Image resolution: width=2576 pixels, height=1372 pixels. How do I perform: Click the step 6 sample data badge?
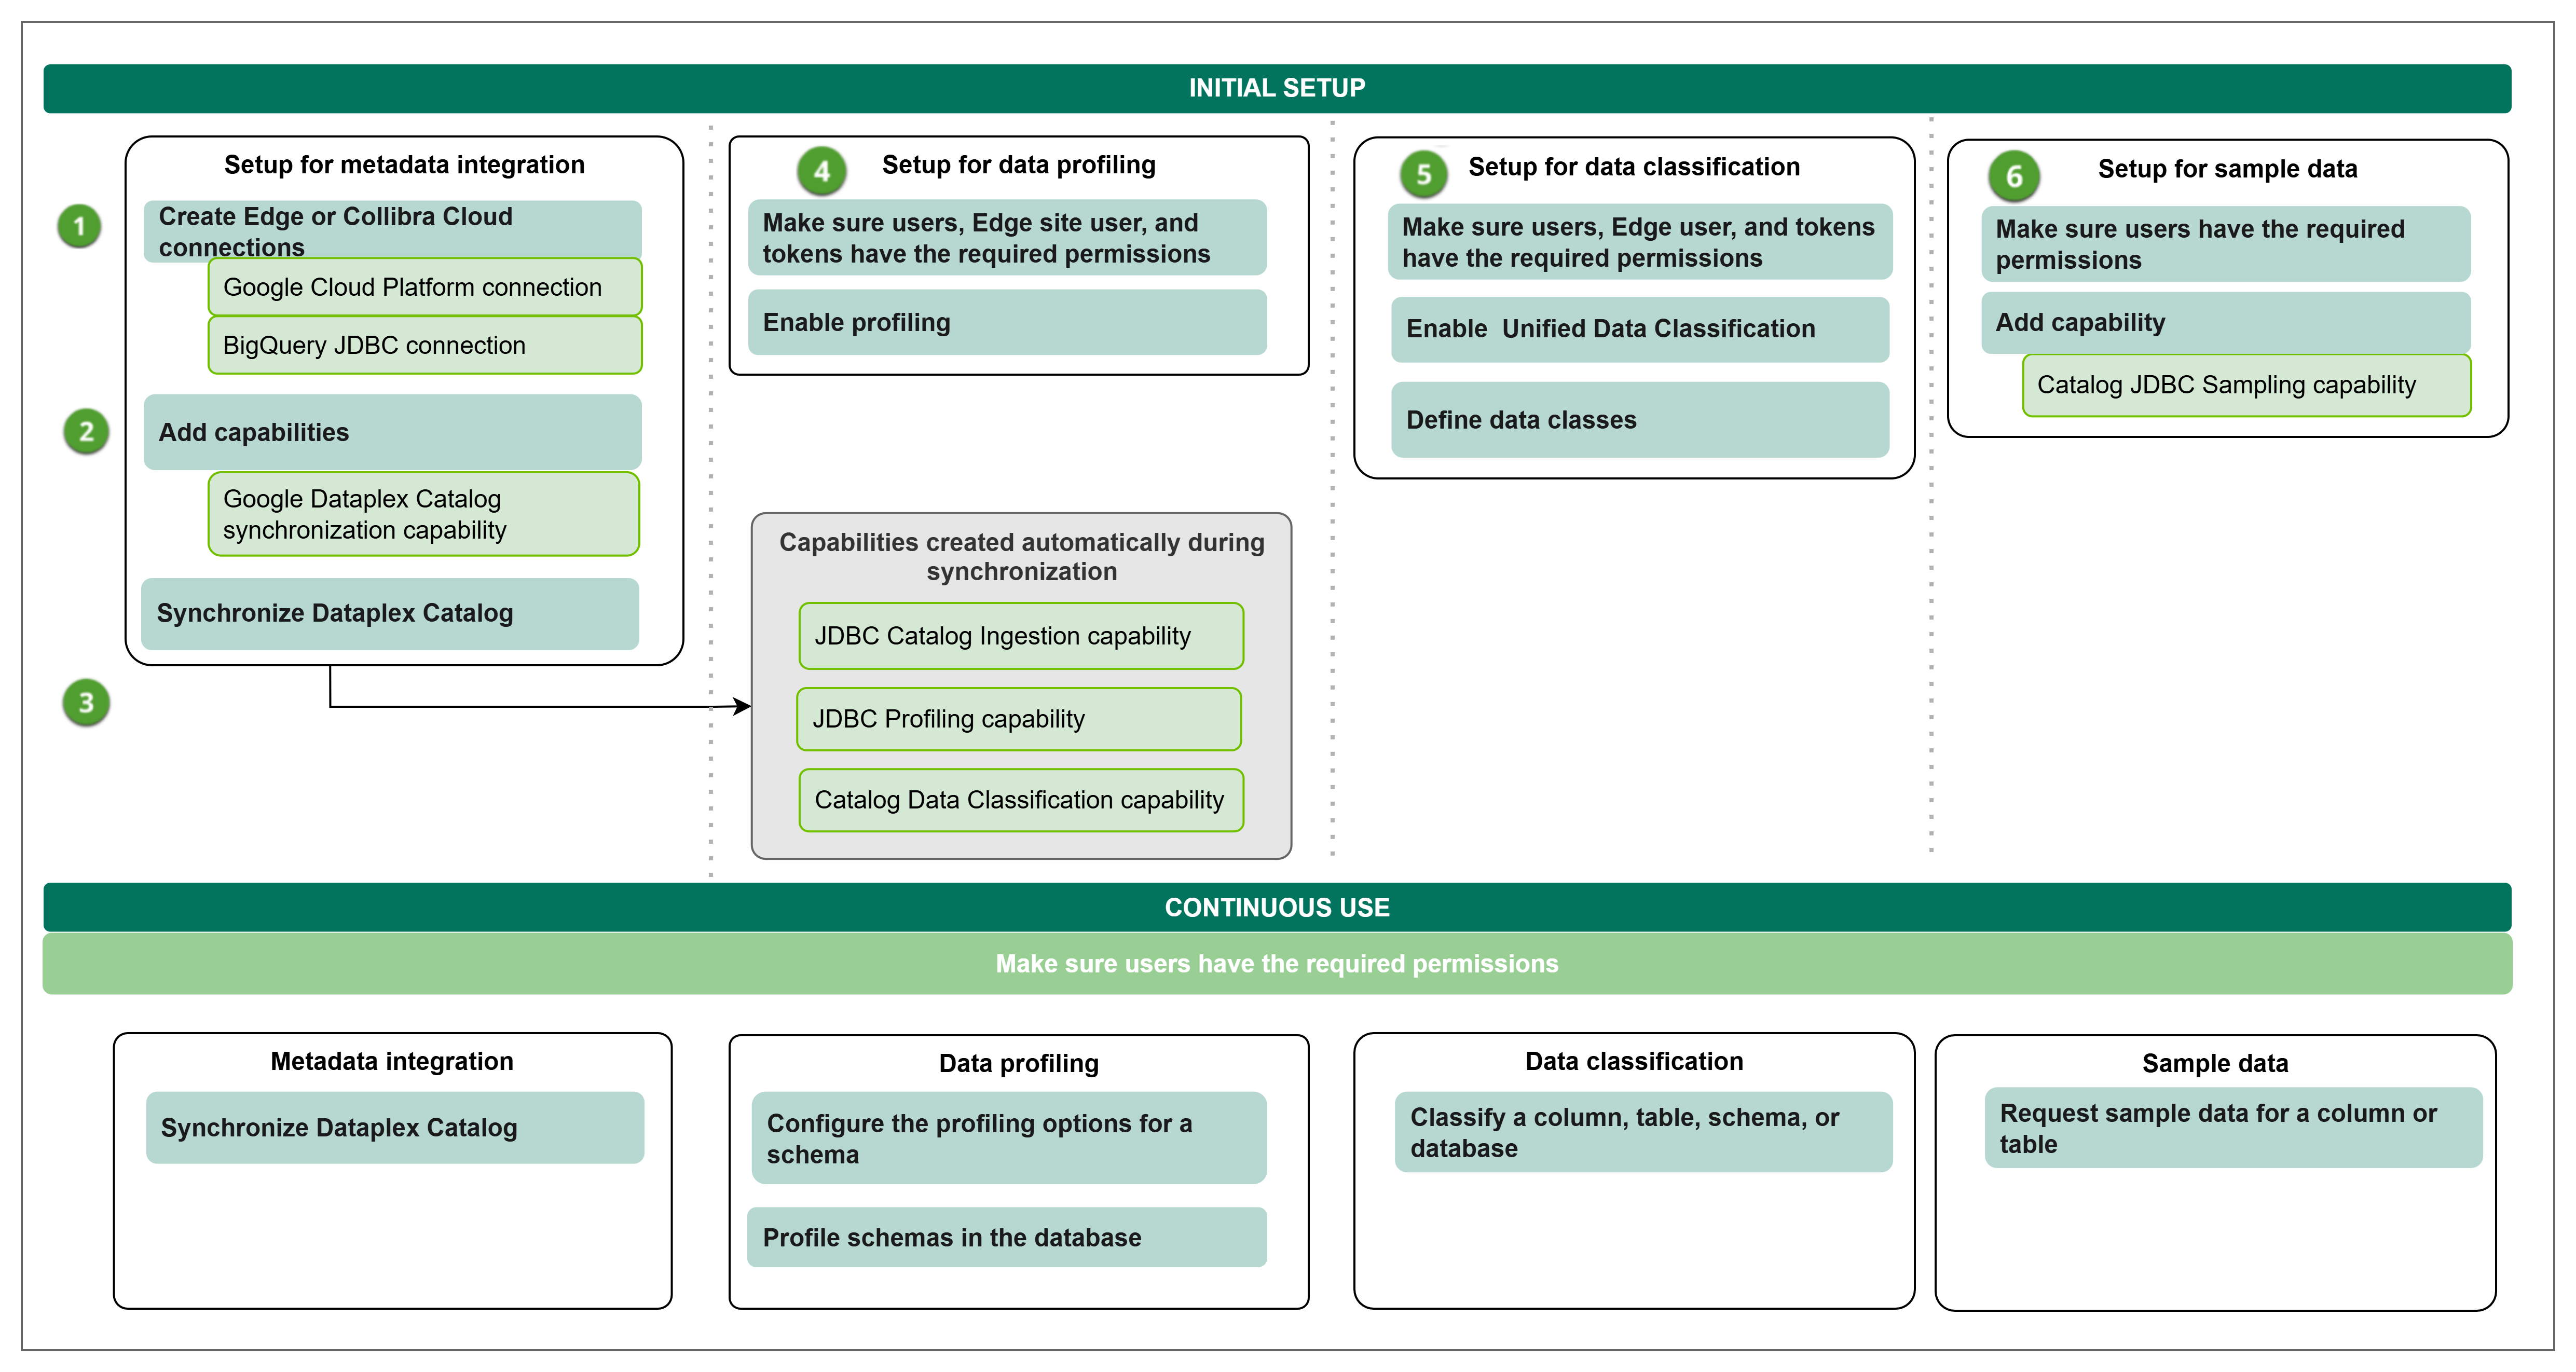[x=2014, y=176]
